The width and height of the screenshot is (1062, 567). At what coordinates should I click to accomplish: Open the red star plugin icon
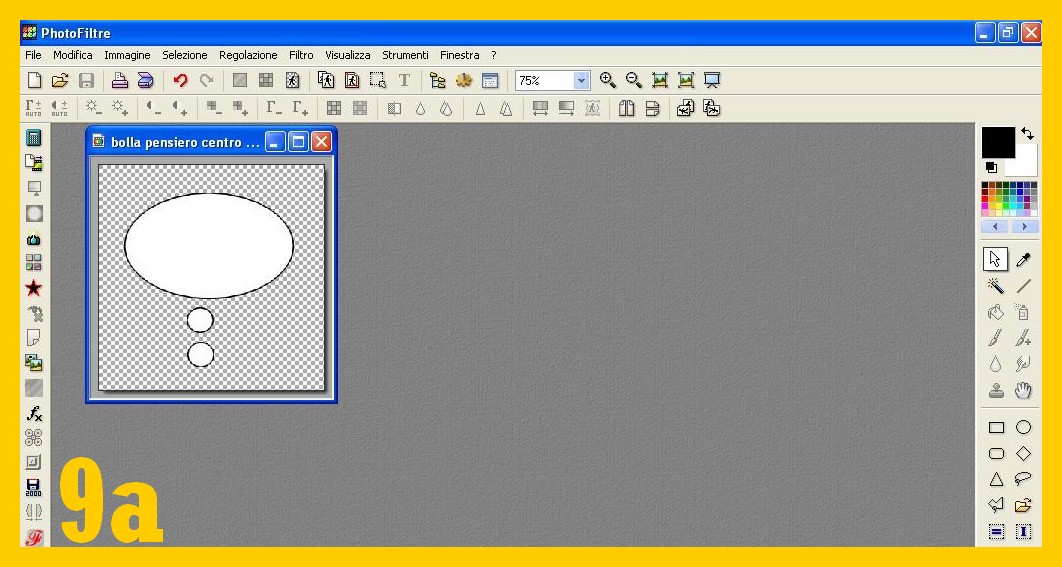(34, 288)
